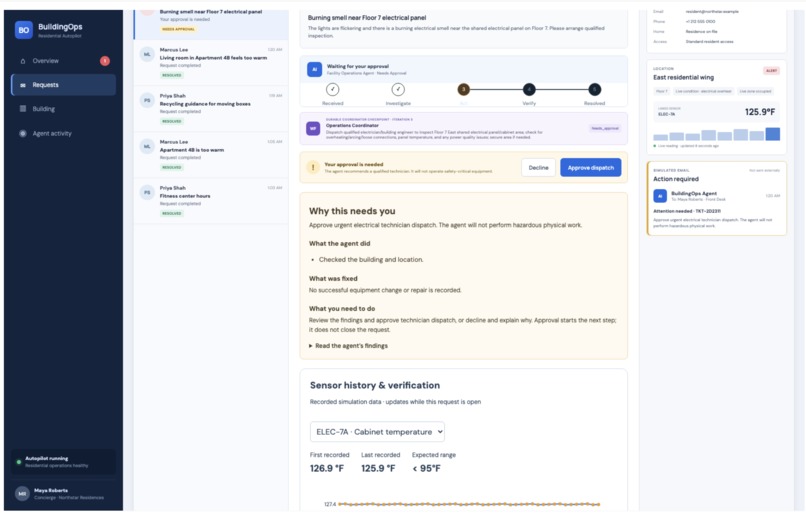Click the yellow NEEDS APPROVAL badge
Viewport: 806px width, 517px height.
178,29
